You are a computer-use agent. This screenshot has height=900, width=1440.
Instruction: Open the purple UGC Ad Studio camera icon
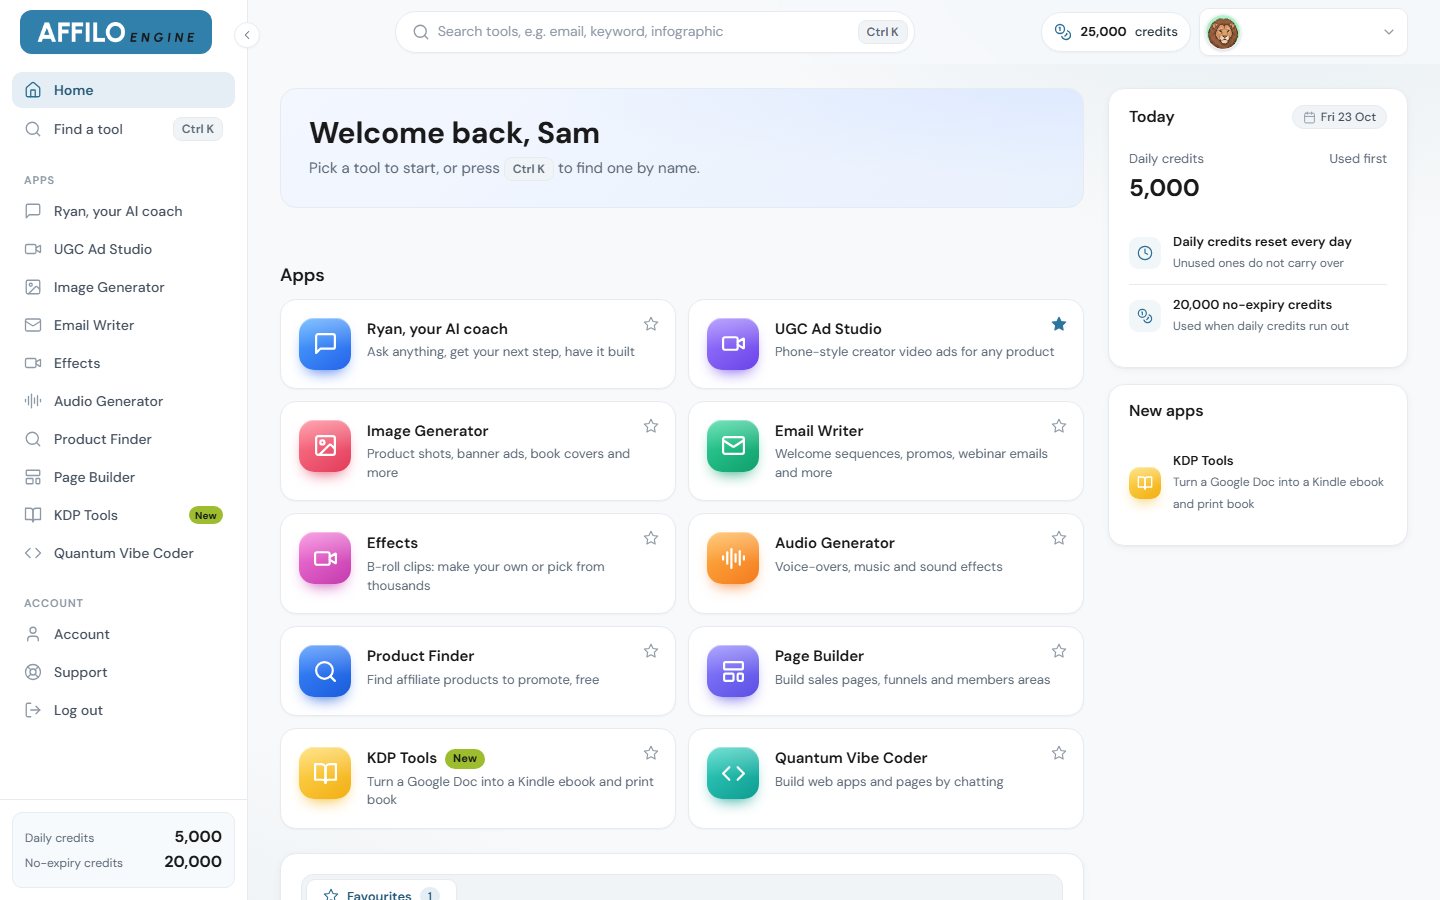(x=733, y=344)
